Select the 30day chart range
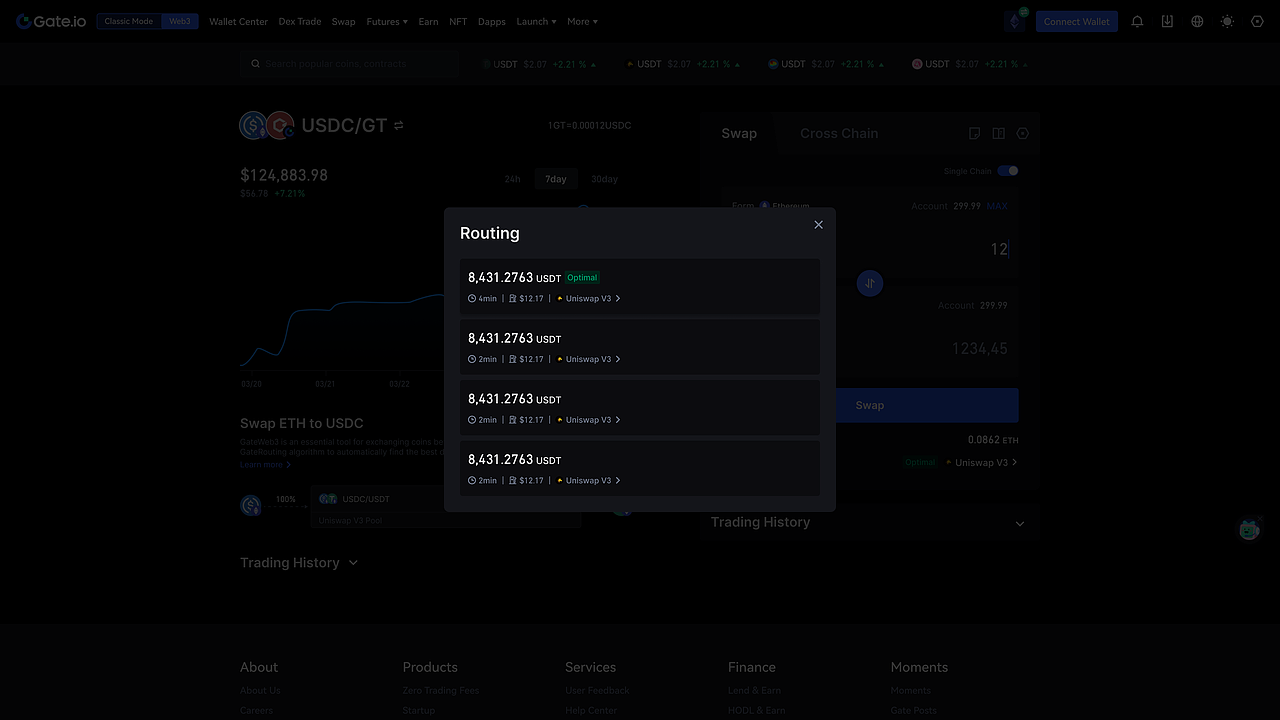1280x720 pixels. click(604, 179)
